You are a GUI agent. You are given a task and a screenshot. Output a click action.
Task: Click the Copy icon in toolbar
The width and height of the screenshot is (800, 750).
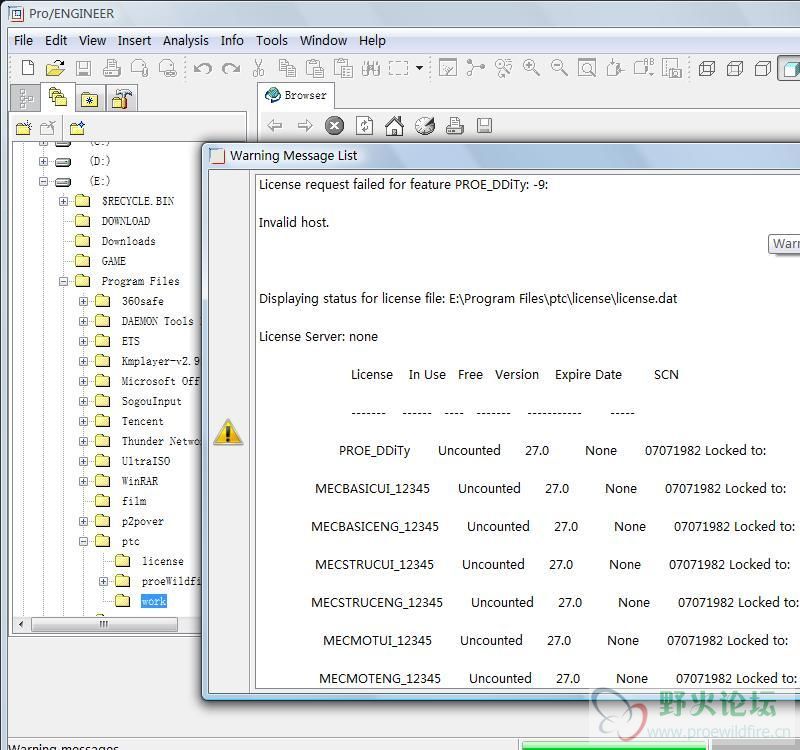pos(287,68)
